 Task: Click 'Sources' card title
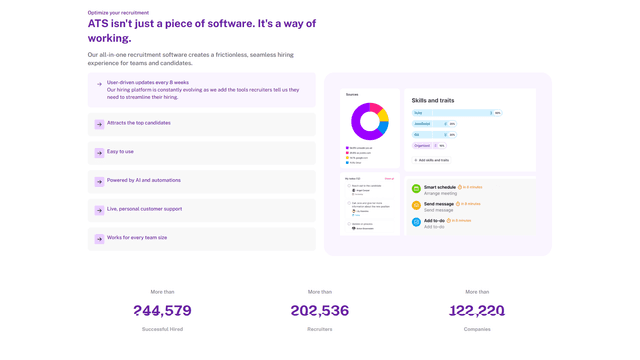click(x=352, y=94)
